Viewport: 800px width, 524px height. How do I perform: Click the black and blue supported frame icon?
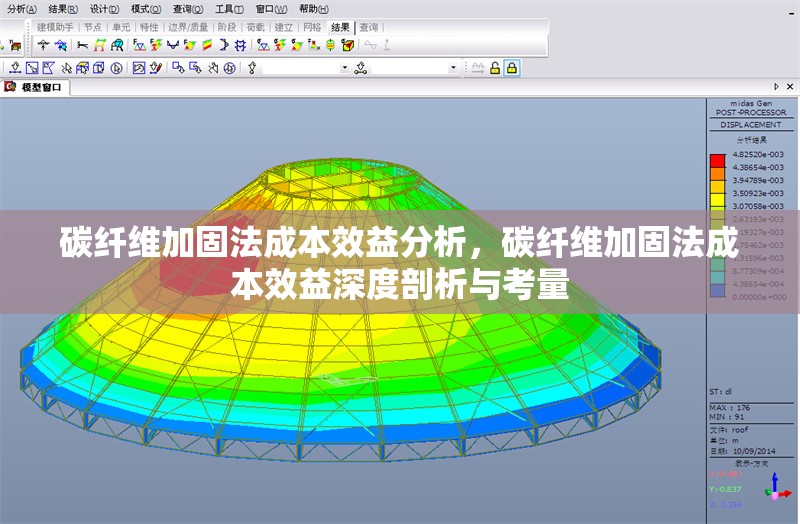pyautogui.click(x=117, y=45)
